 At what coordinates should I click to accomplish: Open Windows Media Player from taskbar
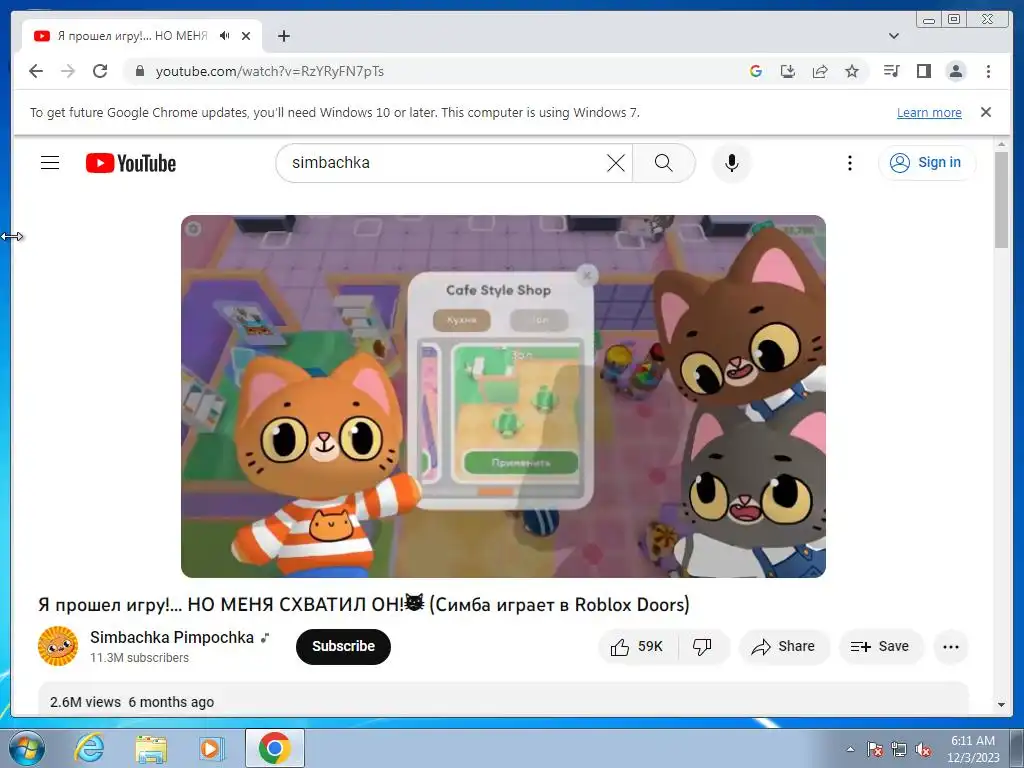coord(211,748)
